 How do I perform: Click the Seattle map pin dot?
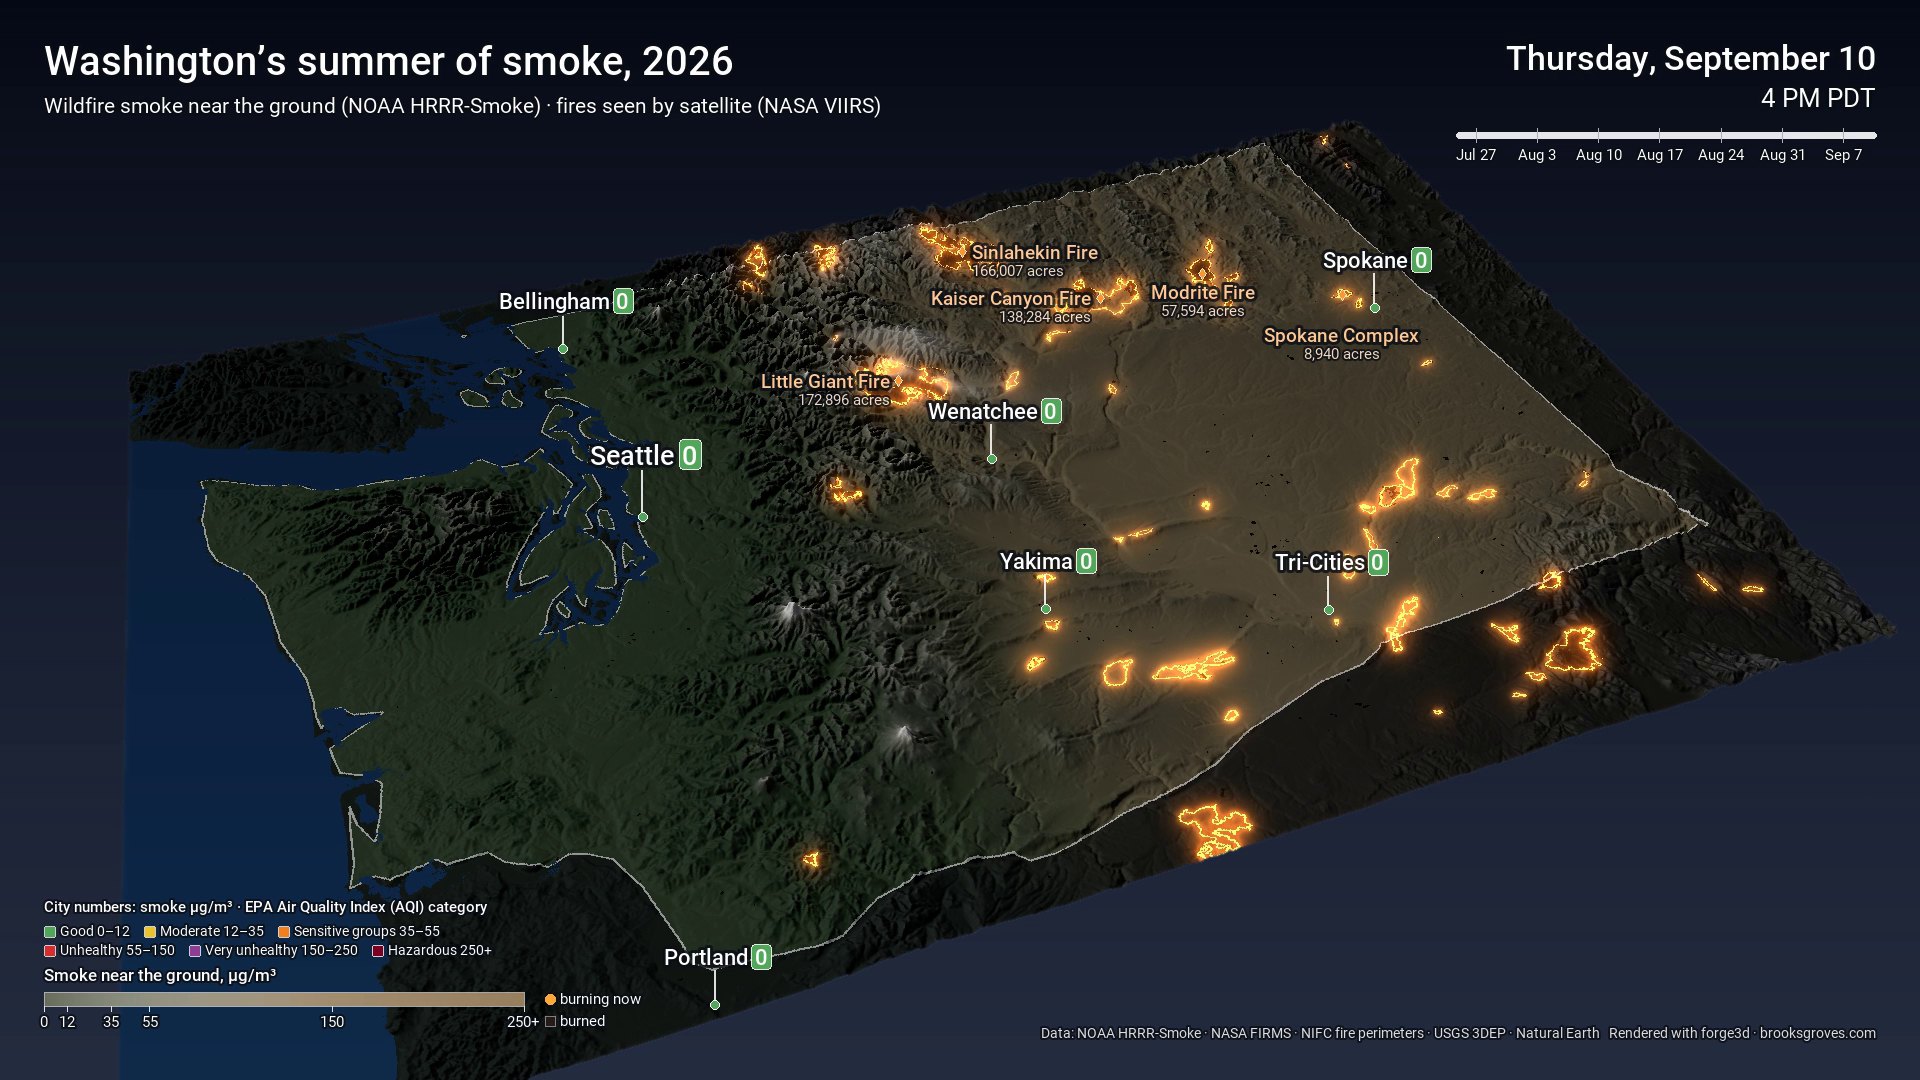(x=643, y=517)
